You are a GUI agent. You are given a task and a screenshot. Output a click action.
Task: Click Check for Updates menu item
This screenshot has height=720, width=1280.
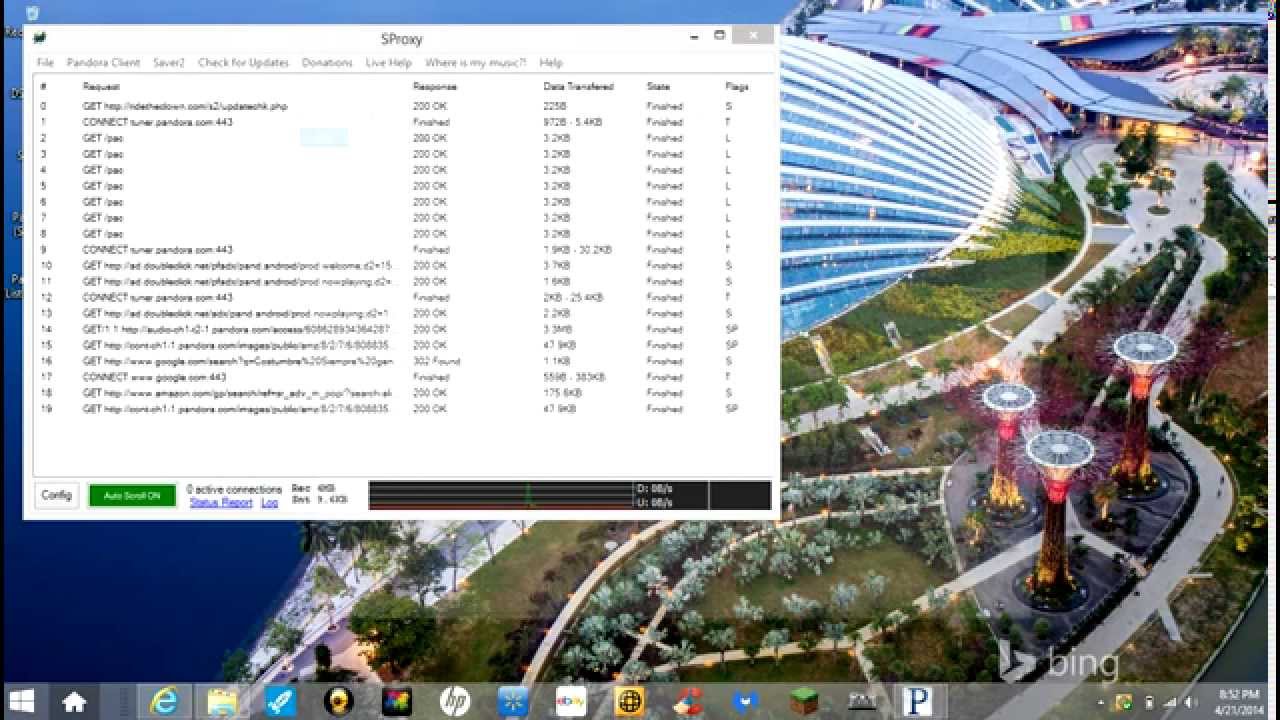[243, 62]
